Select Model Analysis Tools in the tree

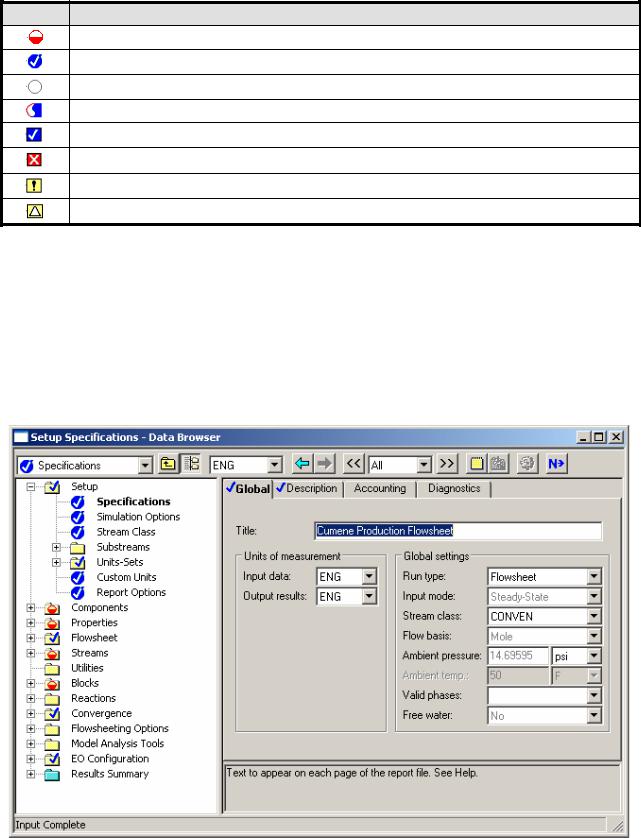coord(117,743)
